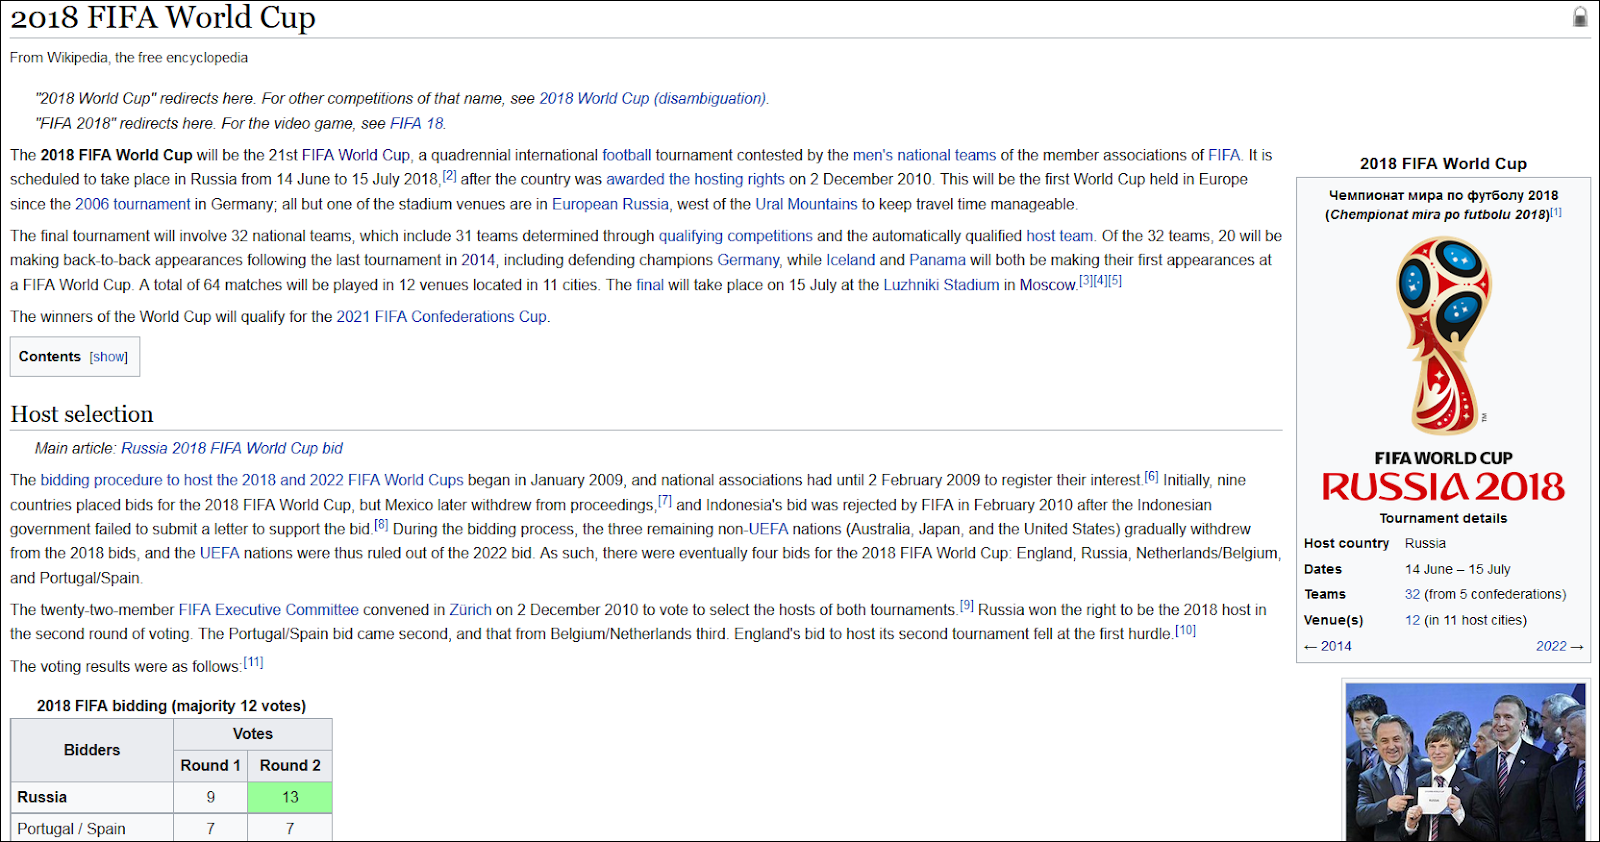The image size is (1600, 842).
Task: Open the 32 teams link in infobox
Action: pyautogui.click(x=1412, y=594)
